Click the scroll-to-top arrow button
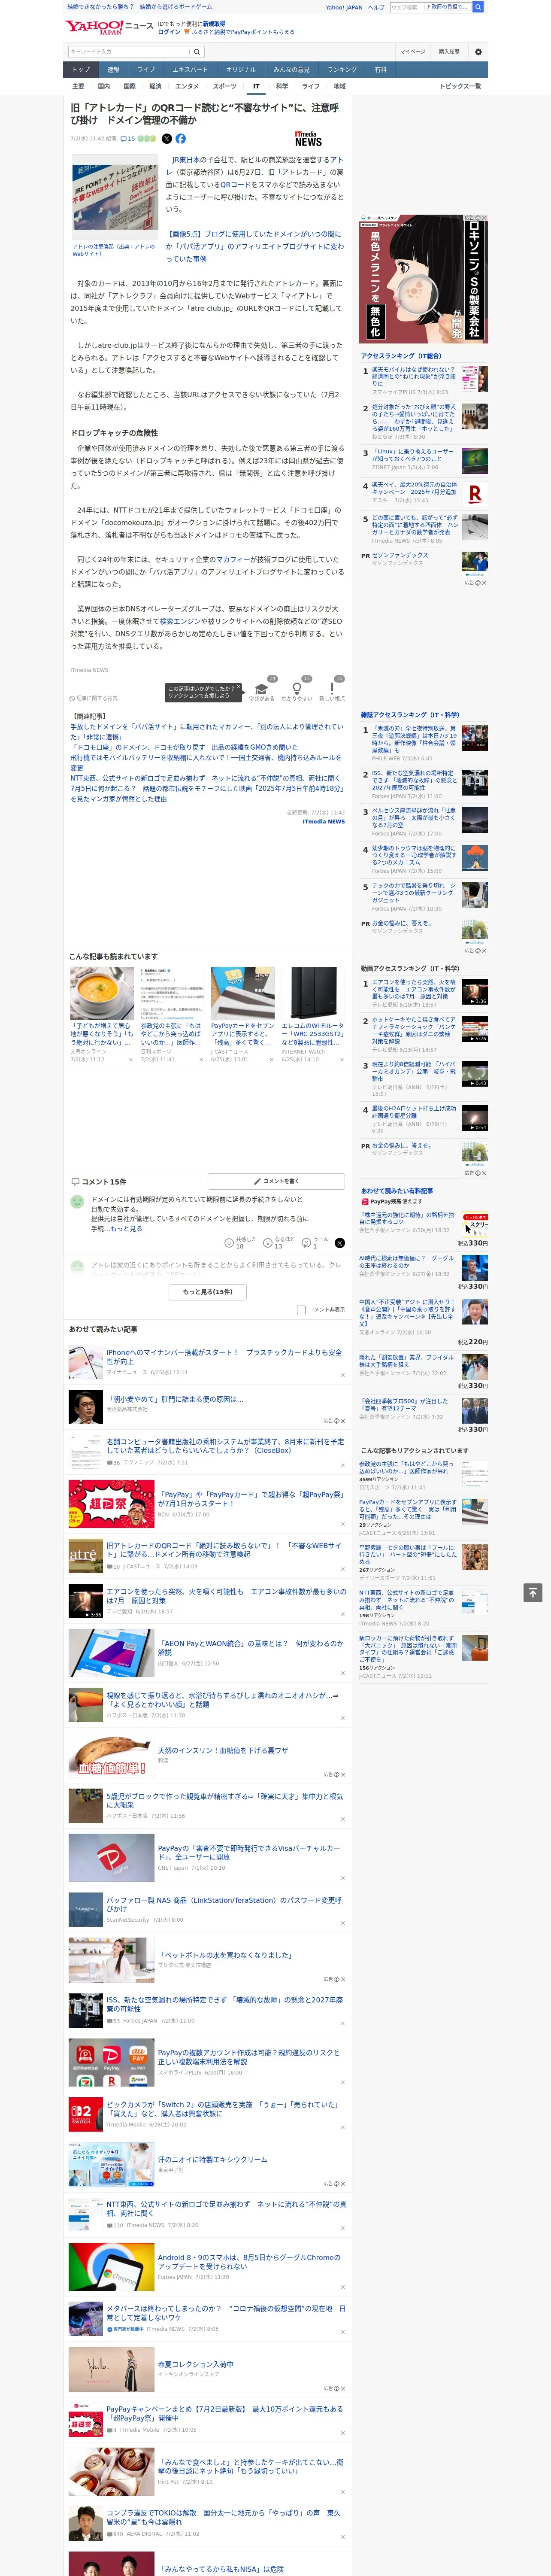Image resolution: width=551 pixels, height=2576 pixels. (x=533, y=1592)
